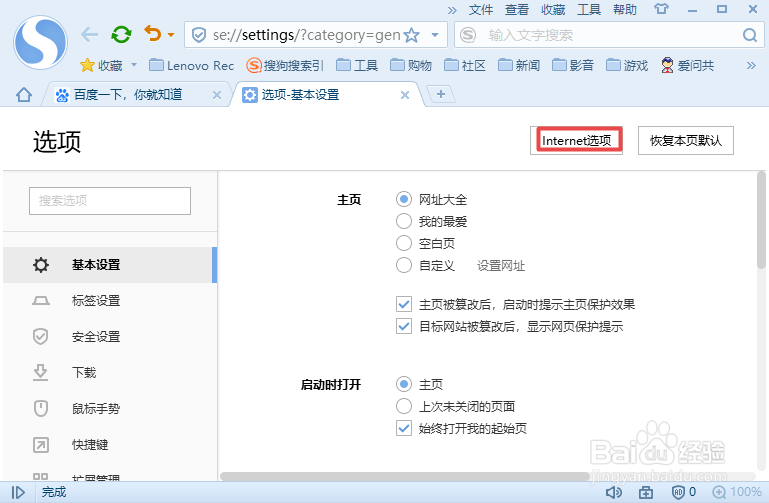Click the shield security icon in address bar
The image size is (769, 503).
(199, 35)
